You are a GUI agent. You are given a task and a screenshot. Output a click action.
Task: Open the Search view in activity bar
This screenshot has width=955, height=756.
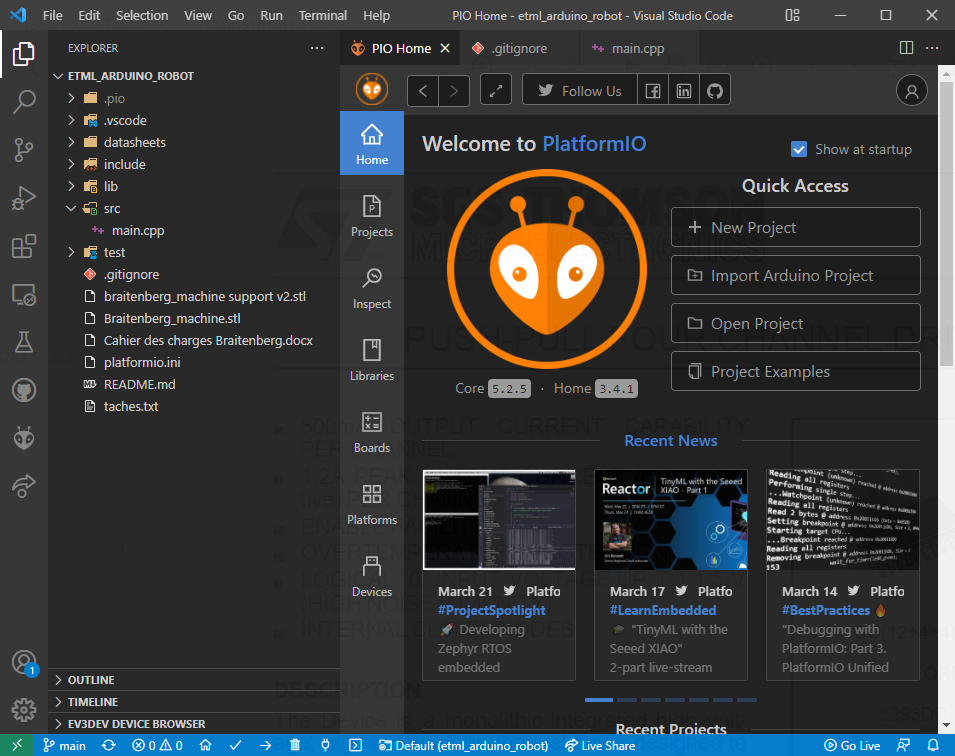click(x=24, y=102)
